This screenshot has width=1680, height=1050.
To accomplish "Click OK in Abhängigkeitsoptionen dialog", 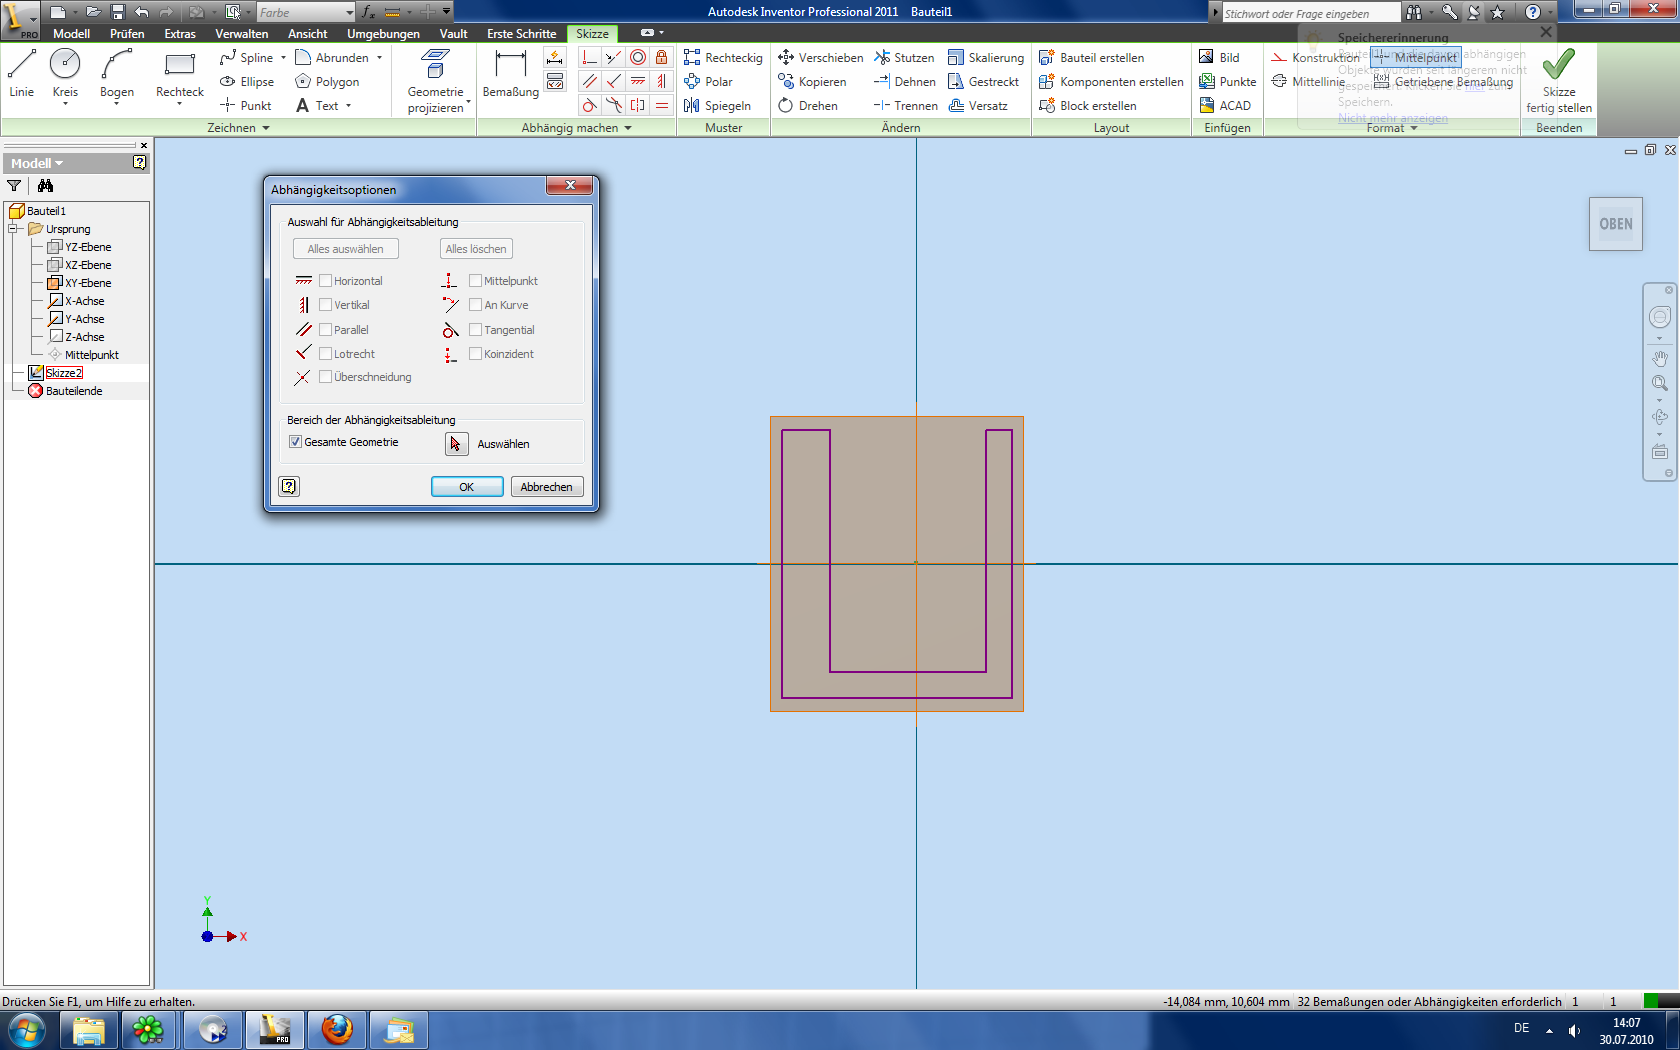I will (467, 487).
